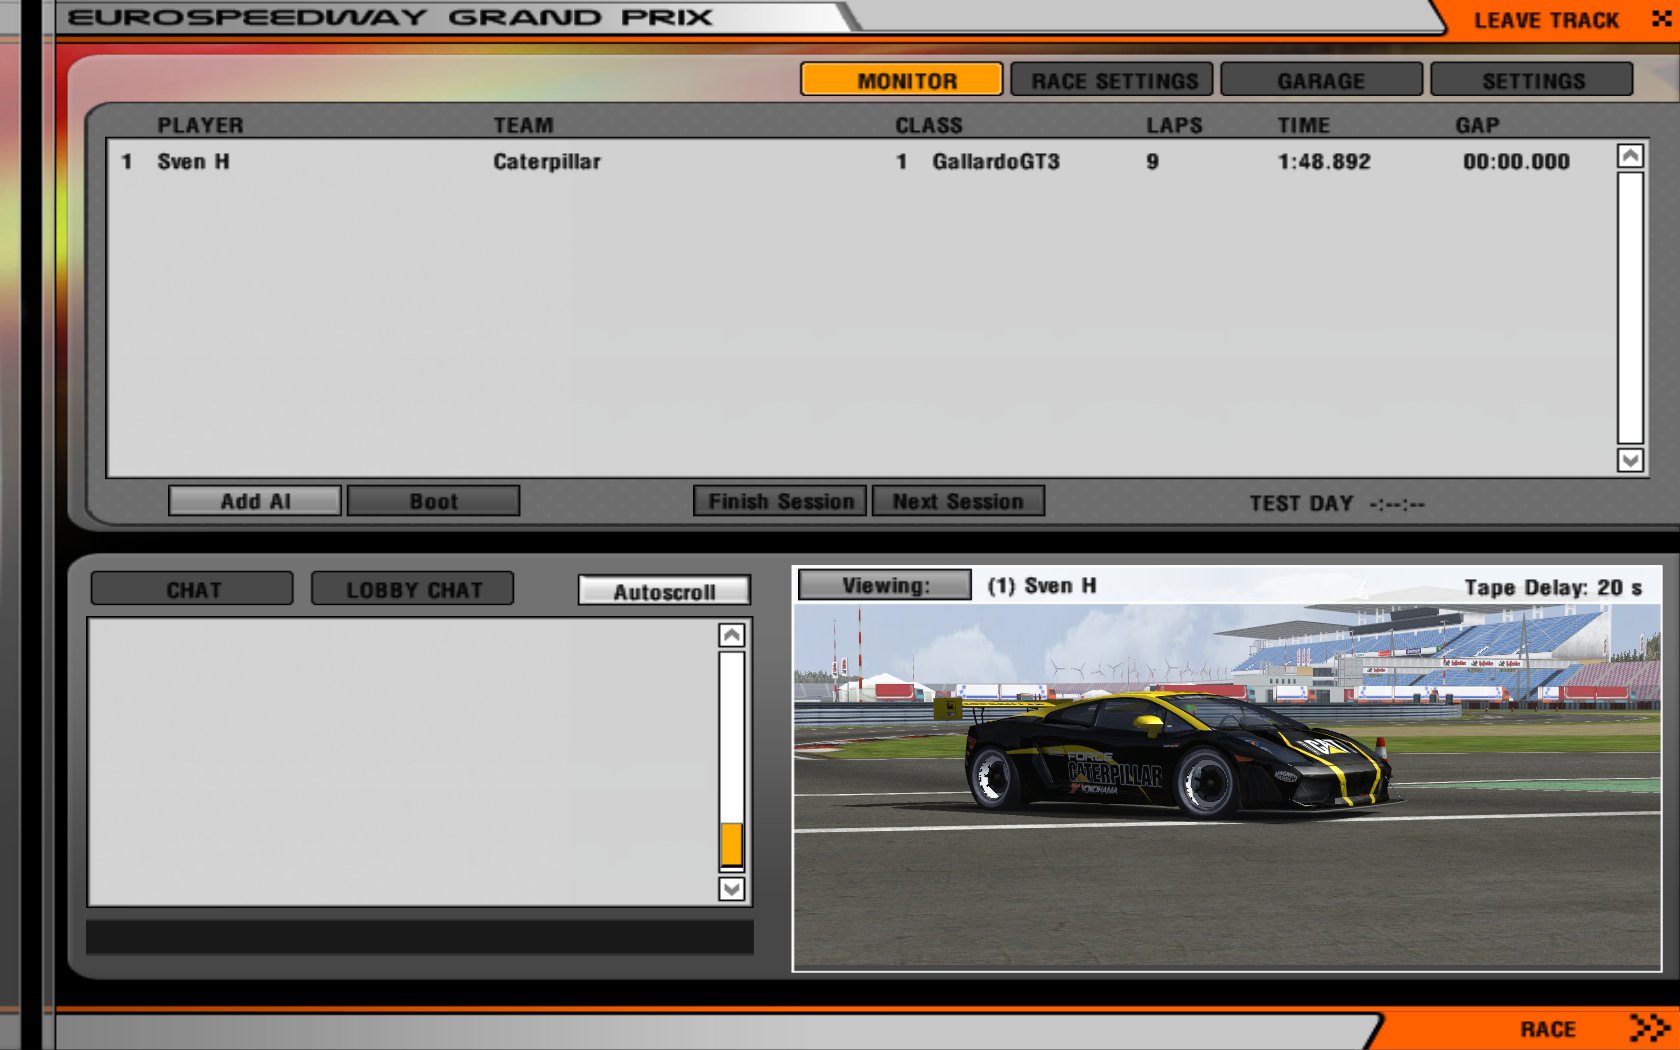
Task: Open the Viewing driver selector
Action: (x=885, y=585)
